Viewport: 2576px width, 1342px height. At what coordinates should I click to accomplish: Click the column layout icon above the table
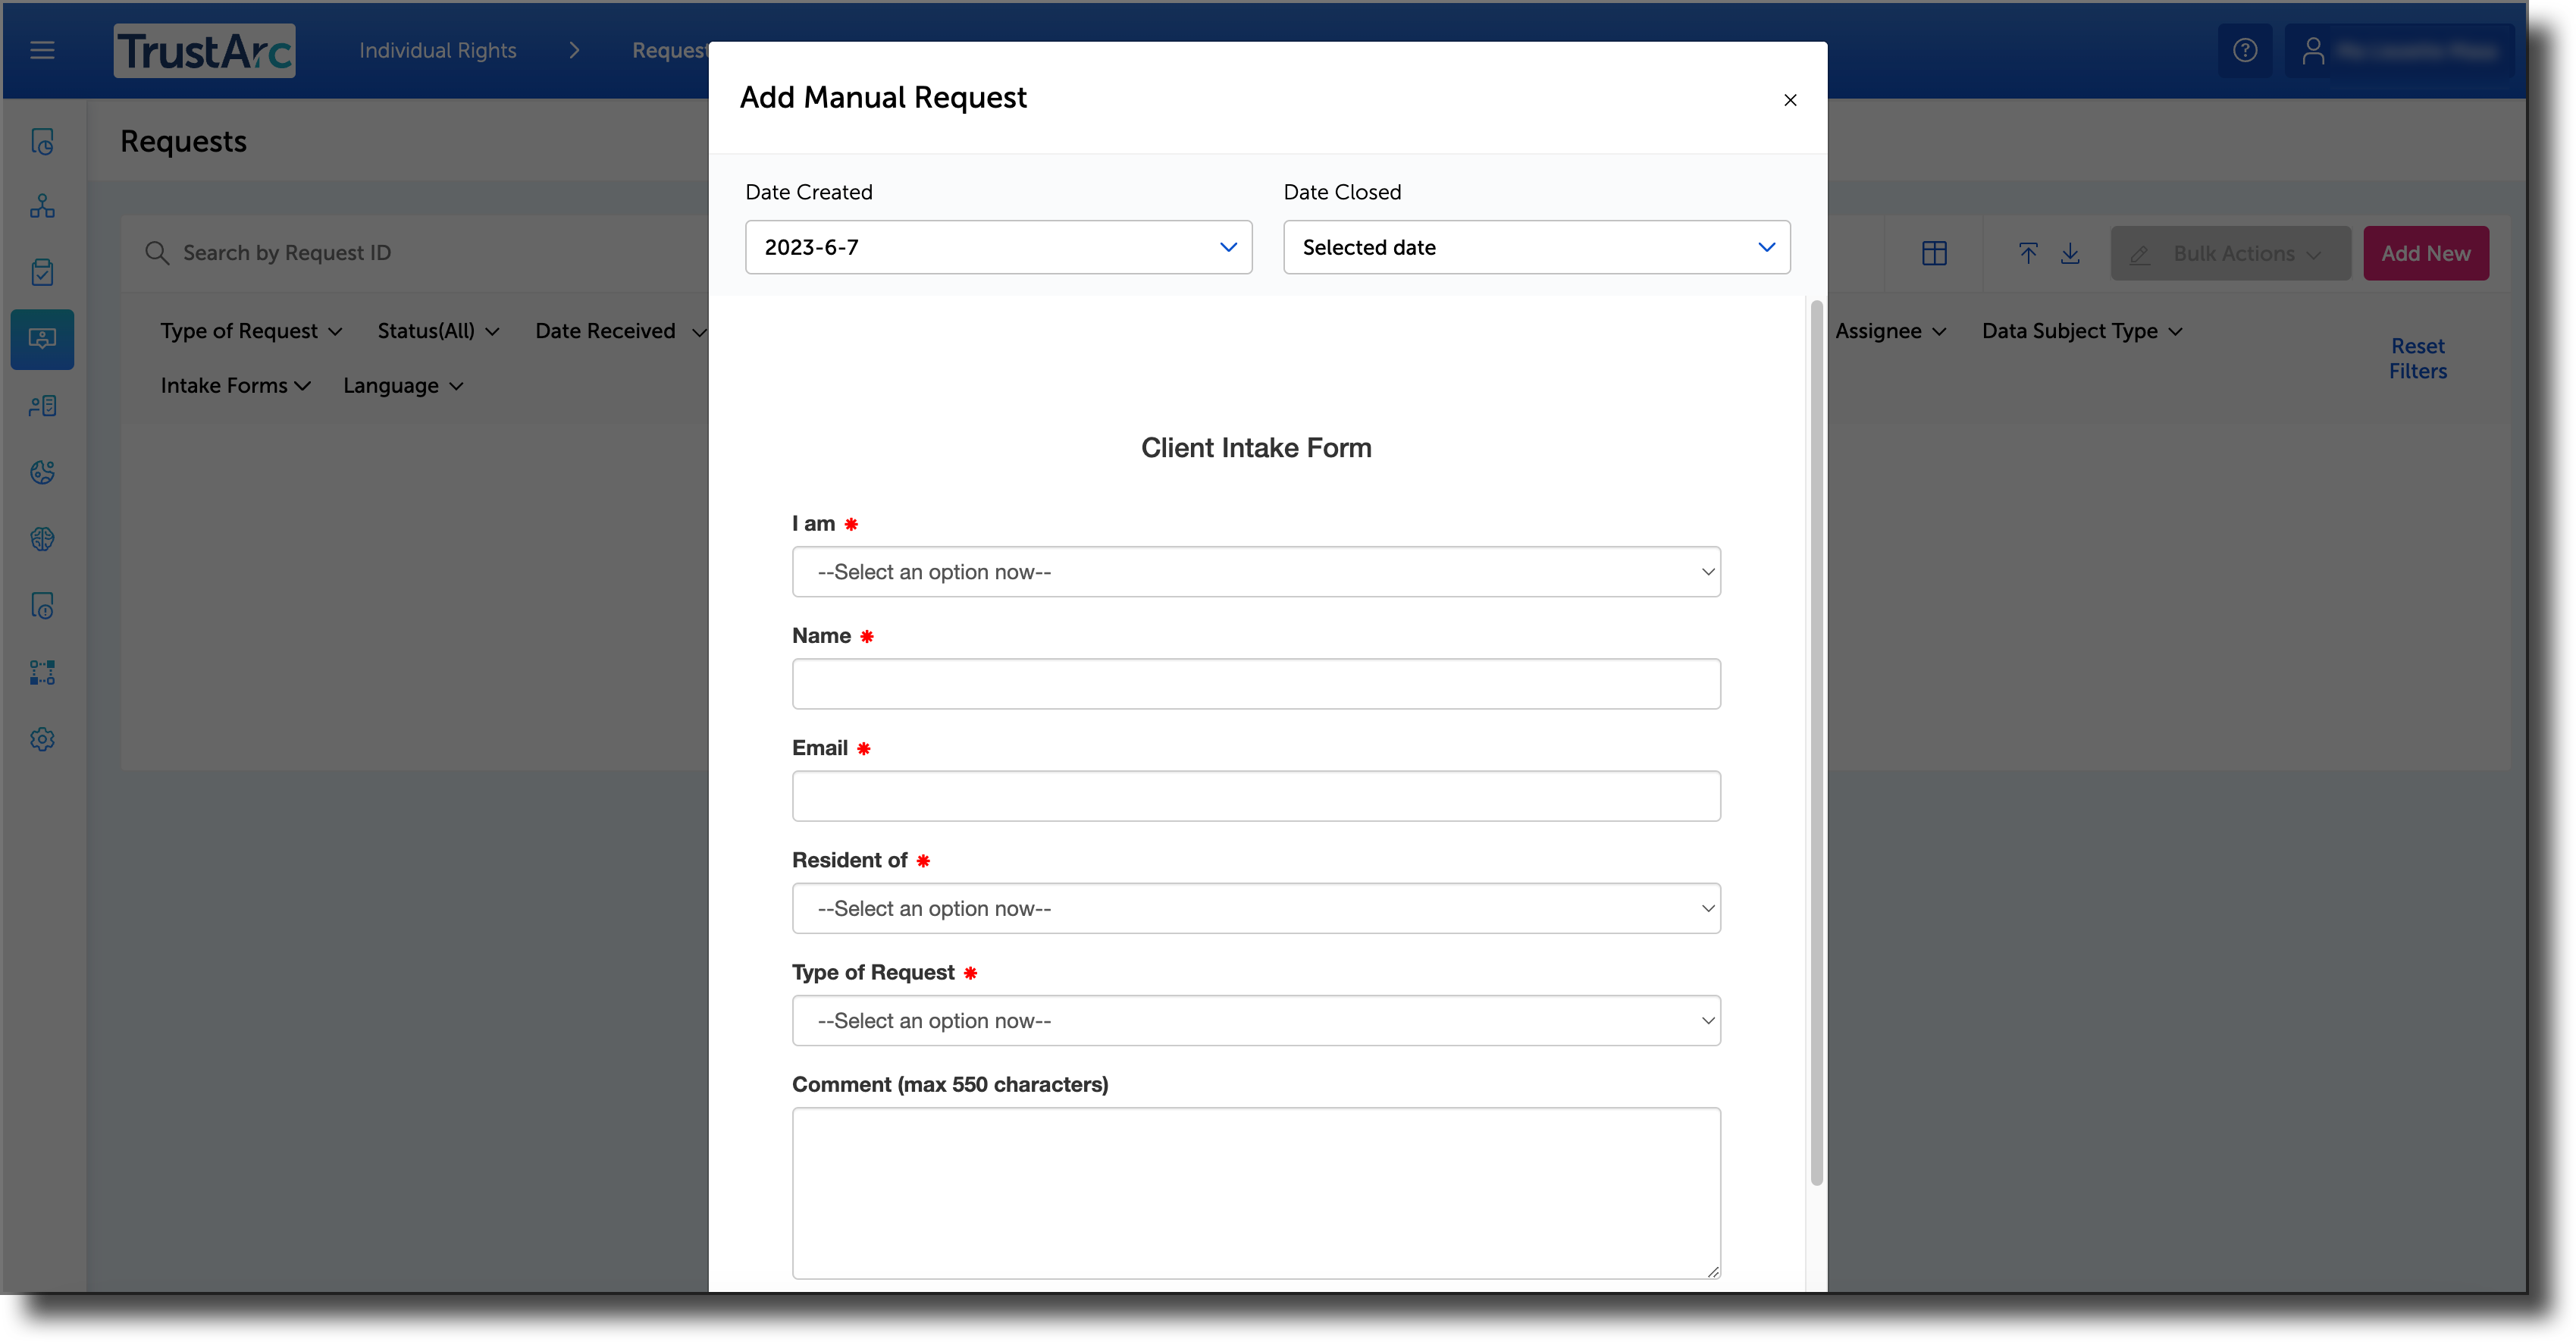tap(1935, 253)
